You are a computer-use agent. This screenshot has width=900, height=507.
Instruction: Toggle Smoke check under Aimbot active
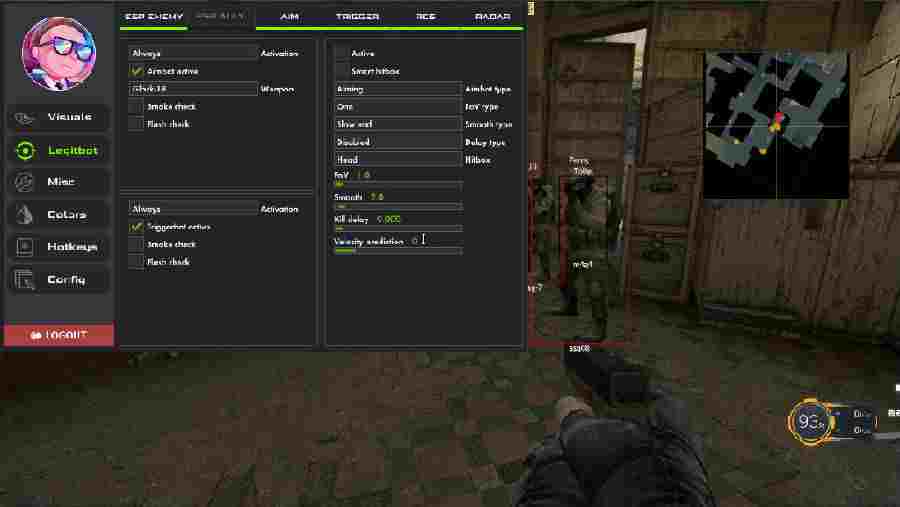(x=136, y=107)
